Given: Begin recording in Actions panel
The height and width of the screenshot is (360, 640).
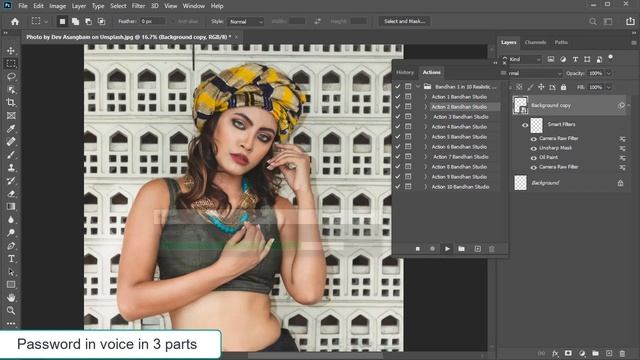Looking at the screenshot, I should [x=432, y=249].
